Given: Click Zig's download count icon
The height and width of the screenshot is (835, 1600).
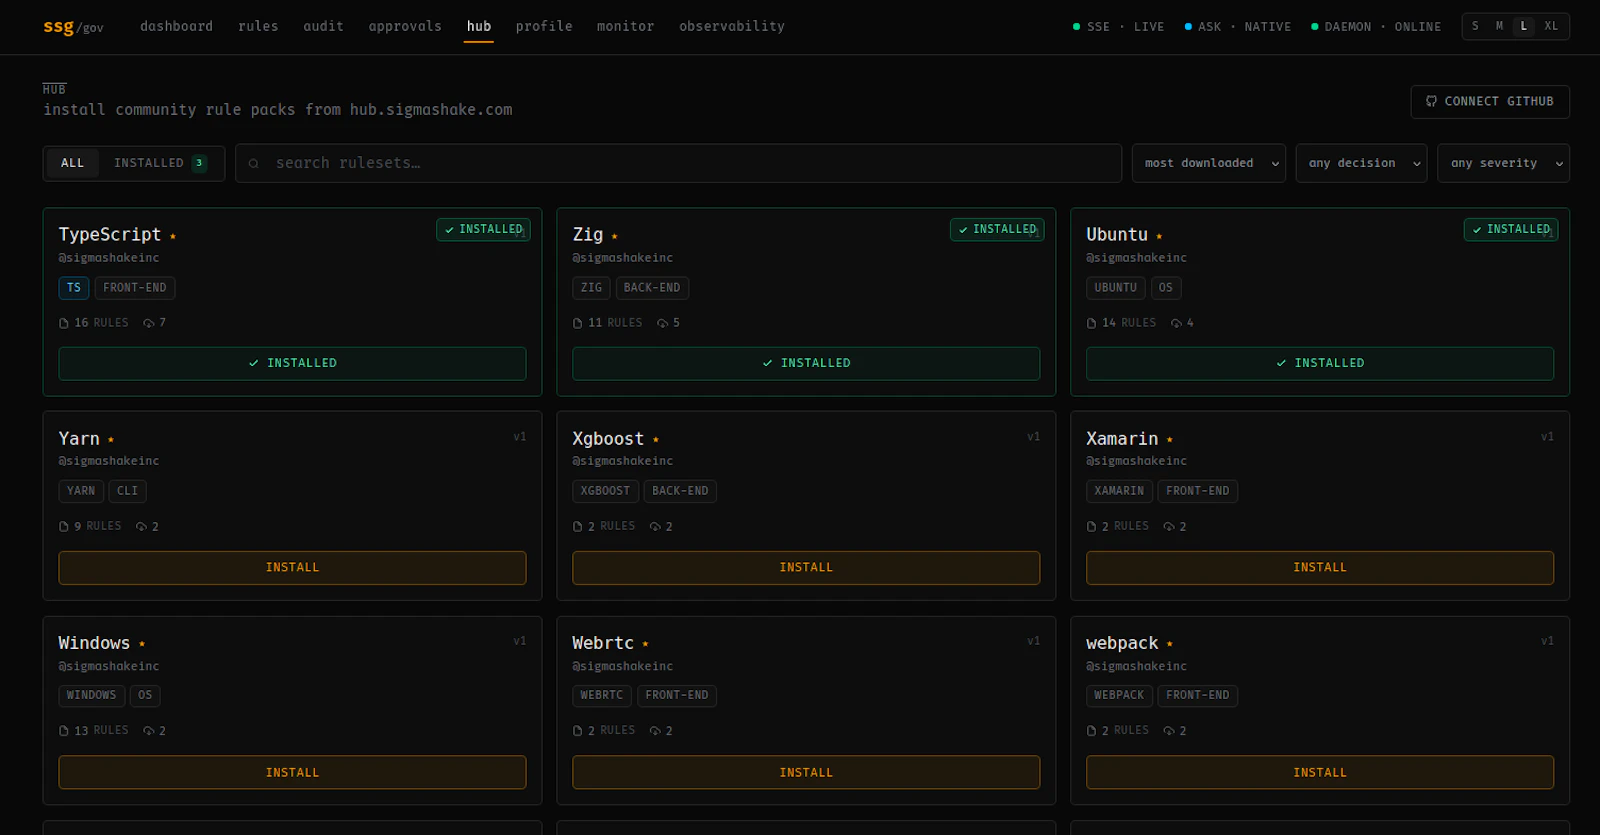Looking at the screenshot, I should coord(663,323).
